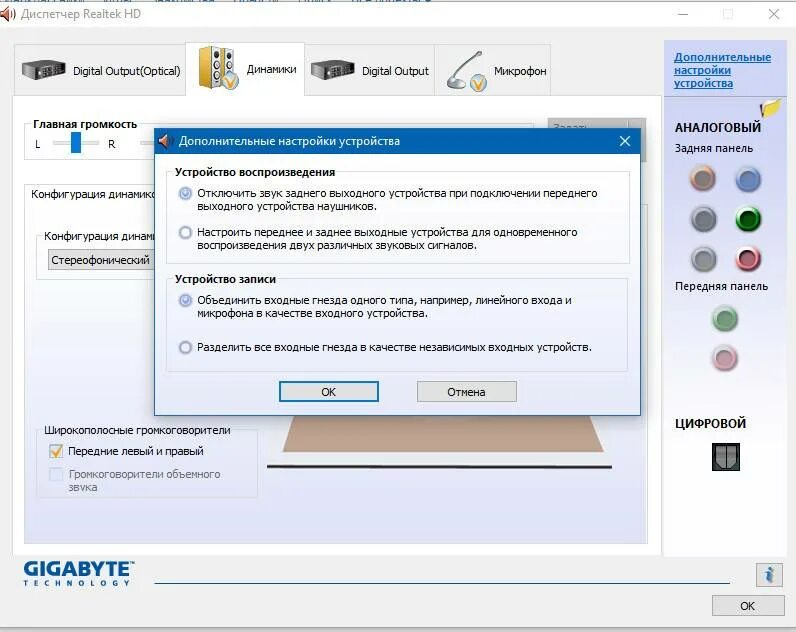
Task: Select 'Разделить все входные гнезда' option
Action: pos(185,348)
